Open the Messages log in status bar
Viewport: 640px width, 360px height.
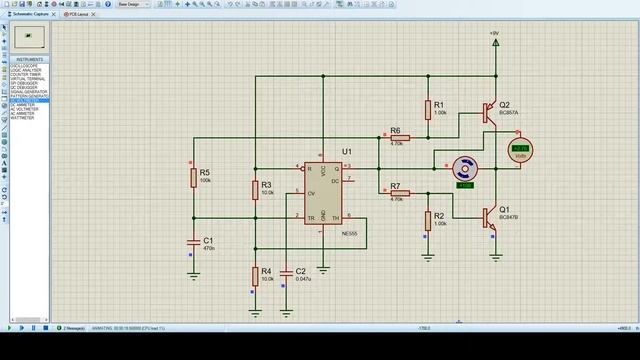click(71, 328)
